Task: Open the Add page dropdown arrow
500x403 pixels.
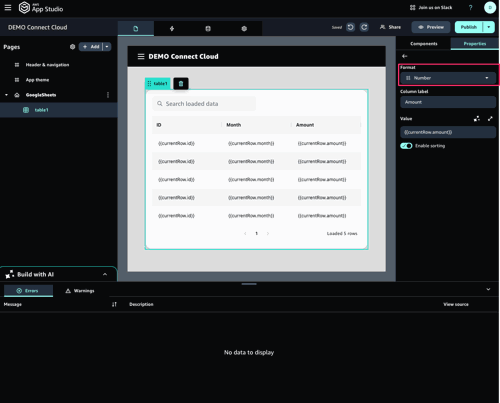Action: click(x=107, y=47)
